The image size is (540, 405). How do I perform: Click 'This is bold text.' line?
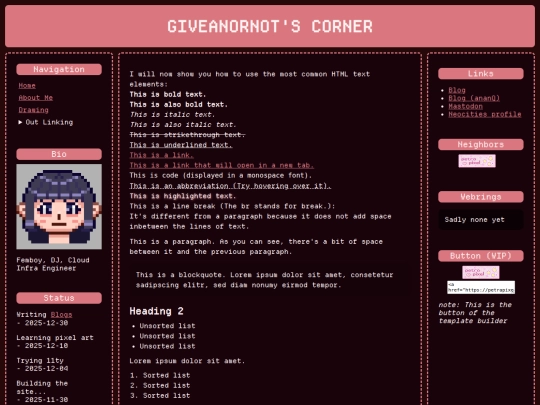click(x=168, y=94)
